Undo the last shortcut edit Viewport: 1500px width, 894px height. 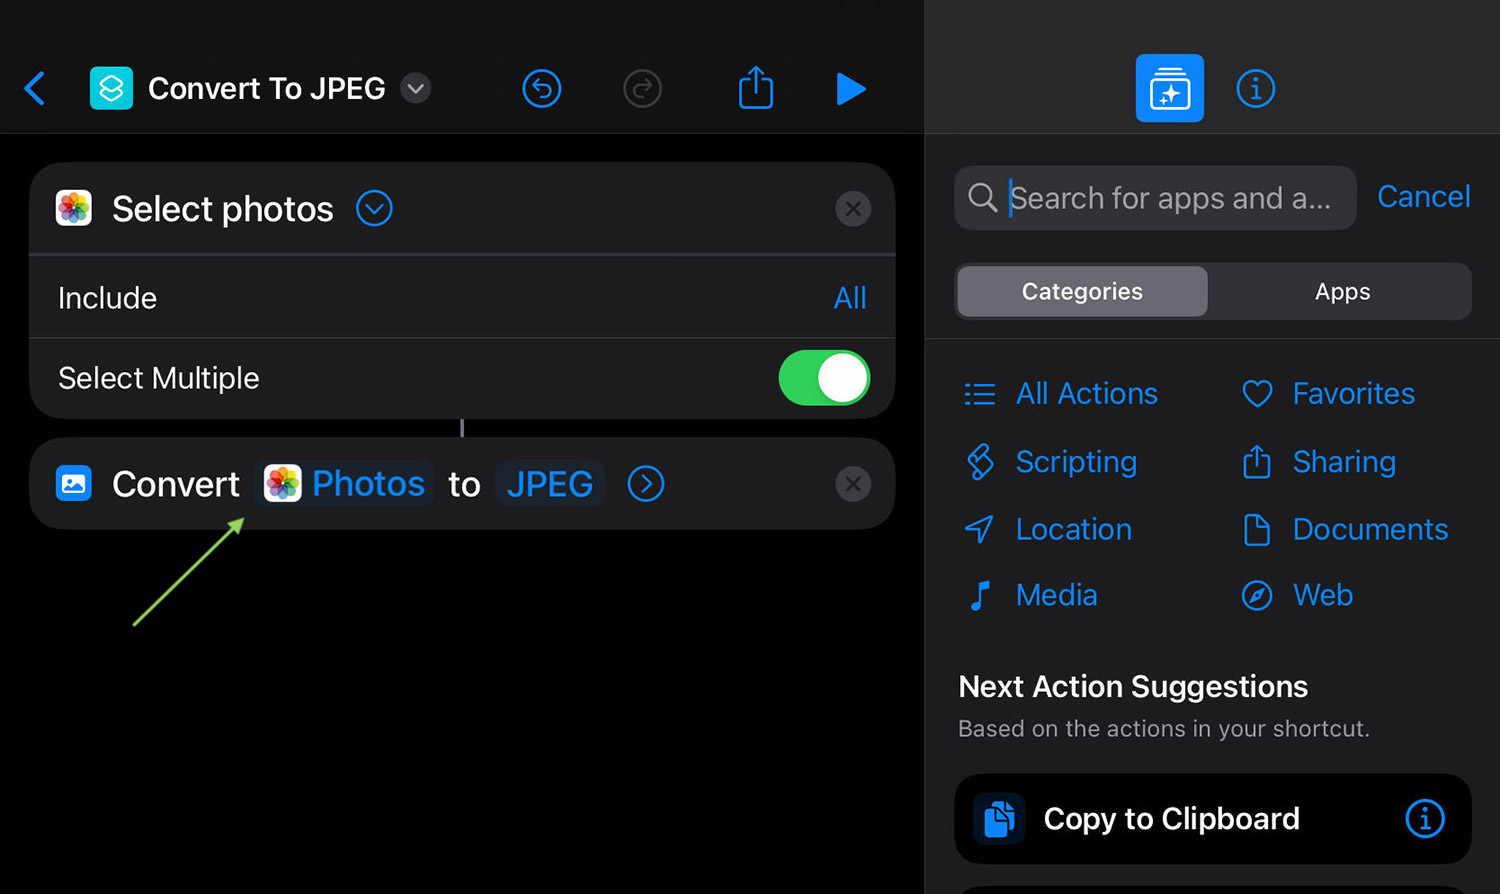pos(542,89)
